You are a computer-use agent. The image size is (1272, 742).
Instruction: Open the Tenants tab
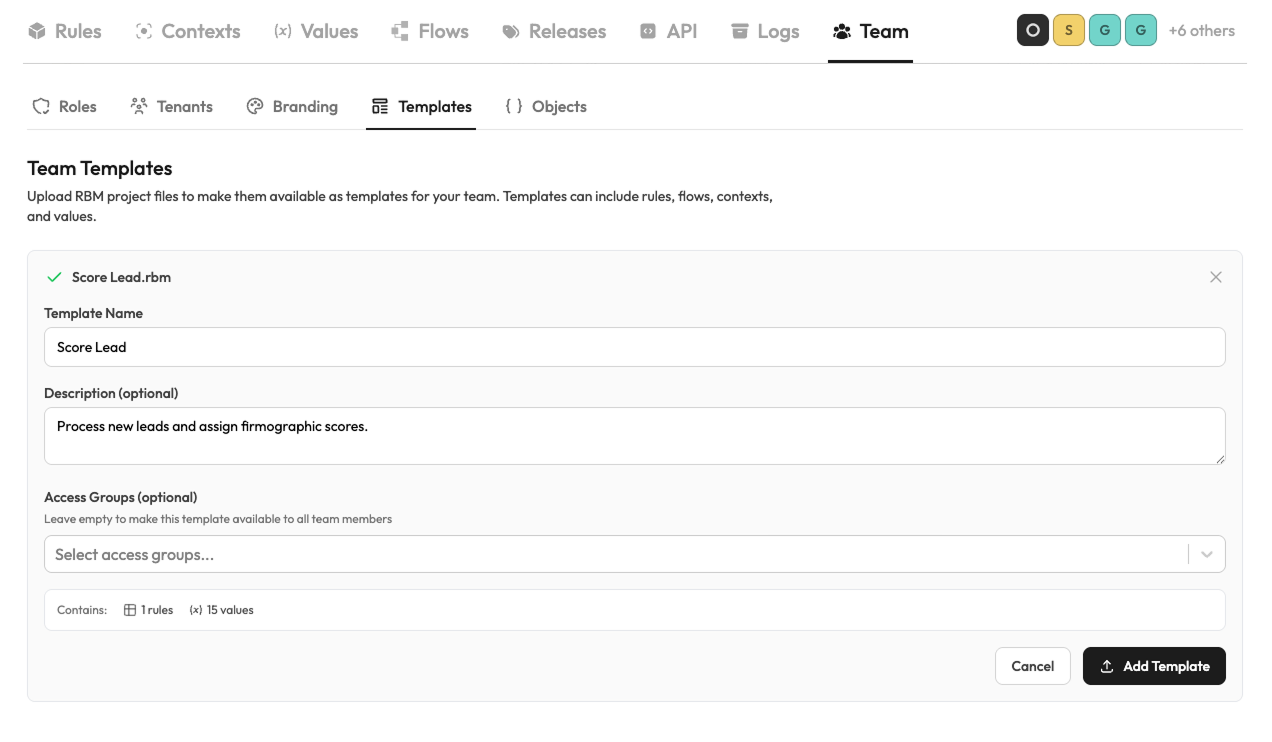point(171,106)
